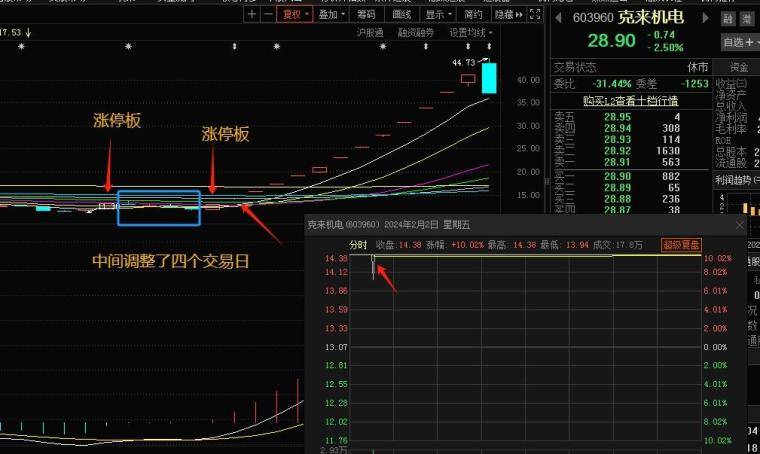Click 卖一 price 28.91

pos(617,162)
